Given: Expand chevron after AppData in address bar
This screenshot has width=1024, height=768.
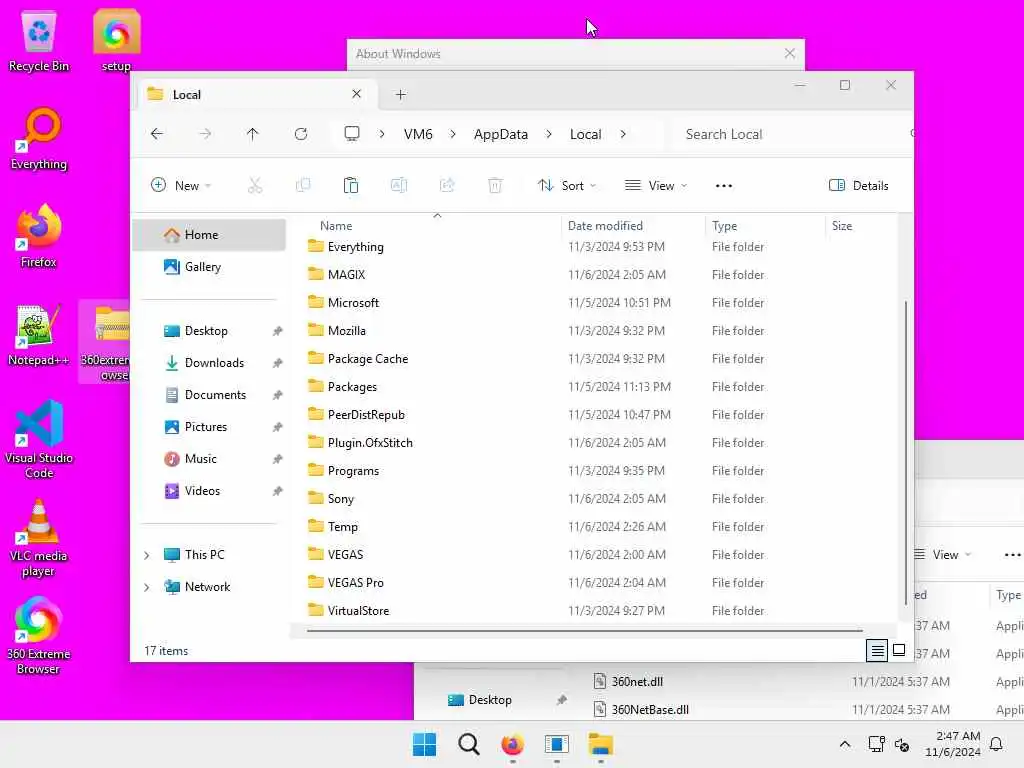Looking at the screenshot, I should [x=549, y=134].
